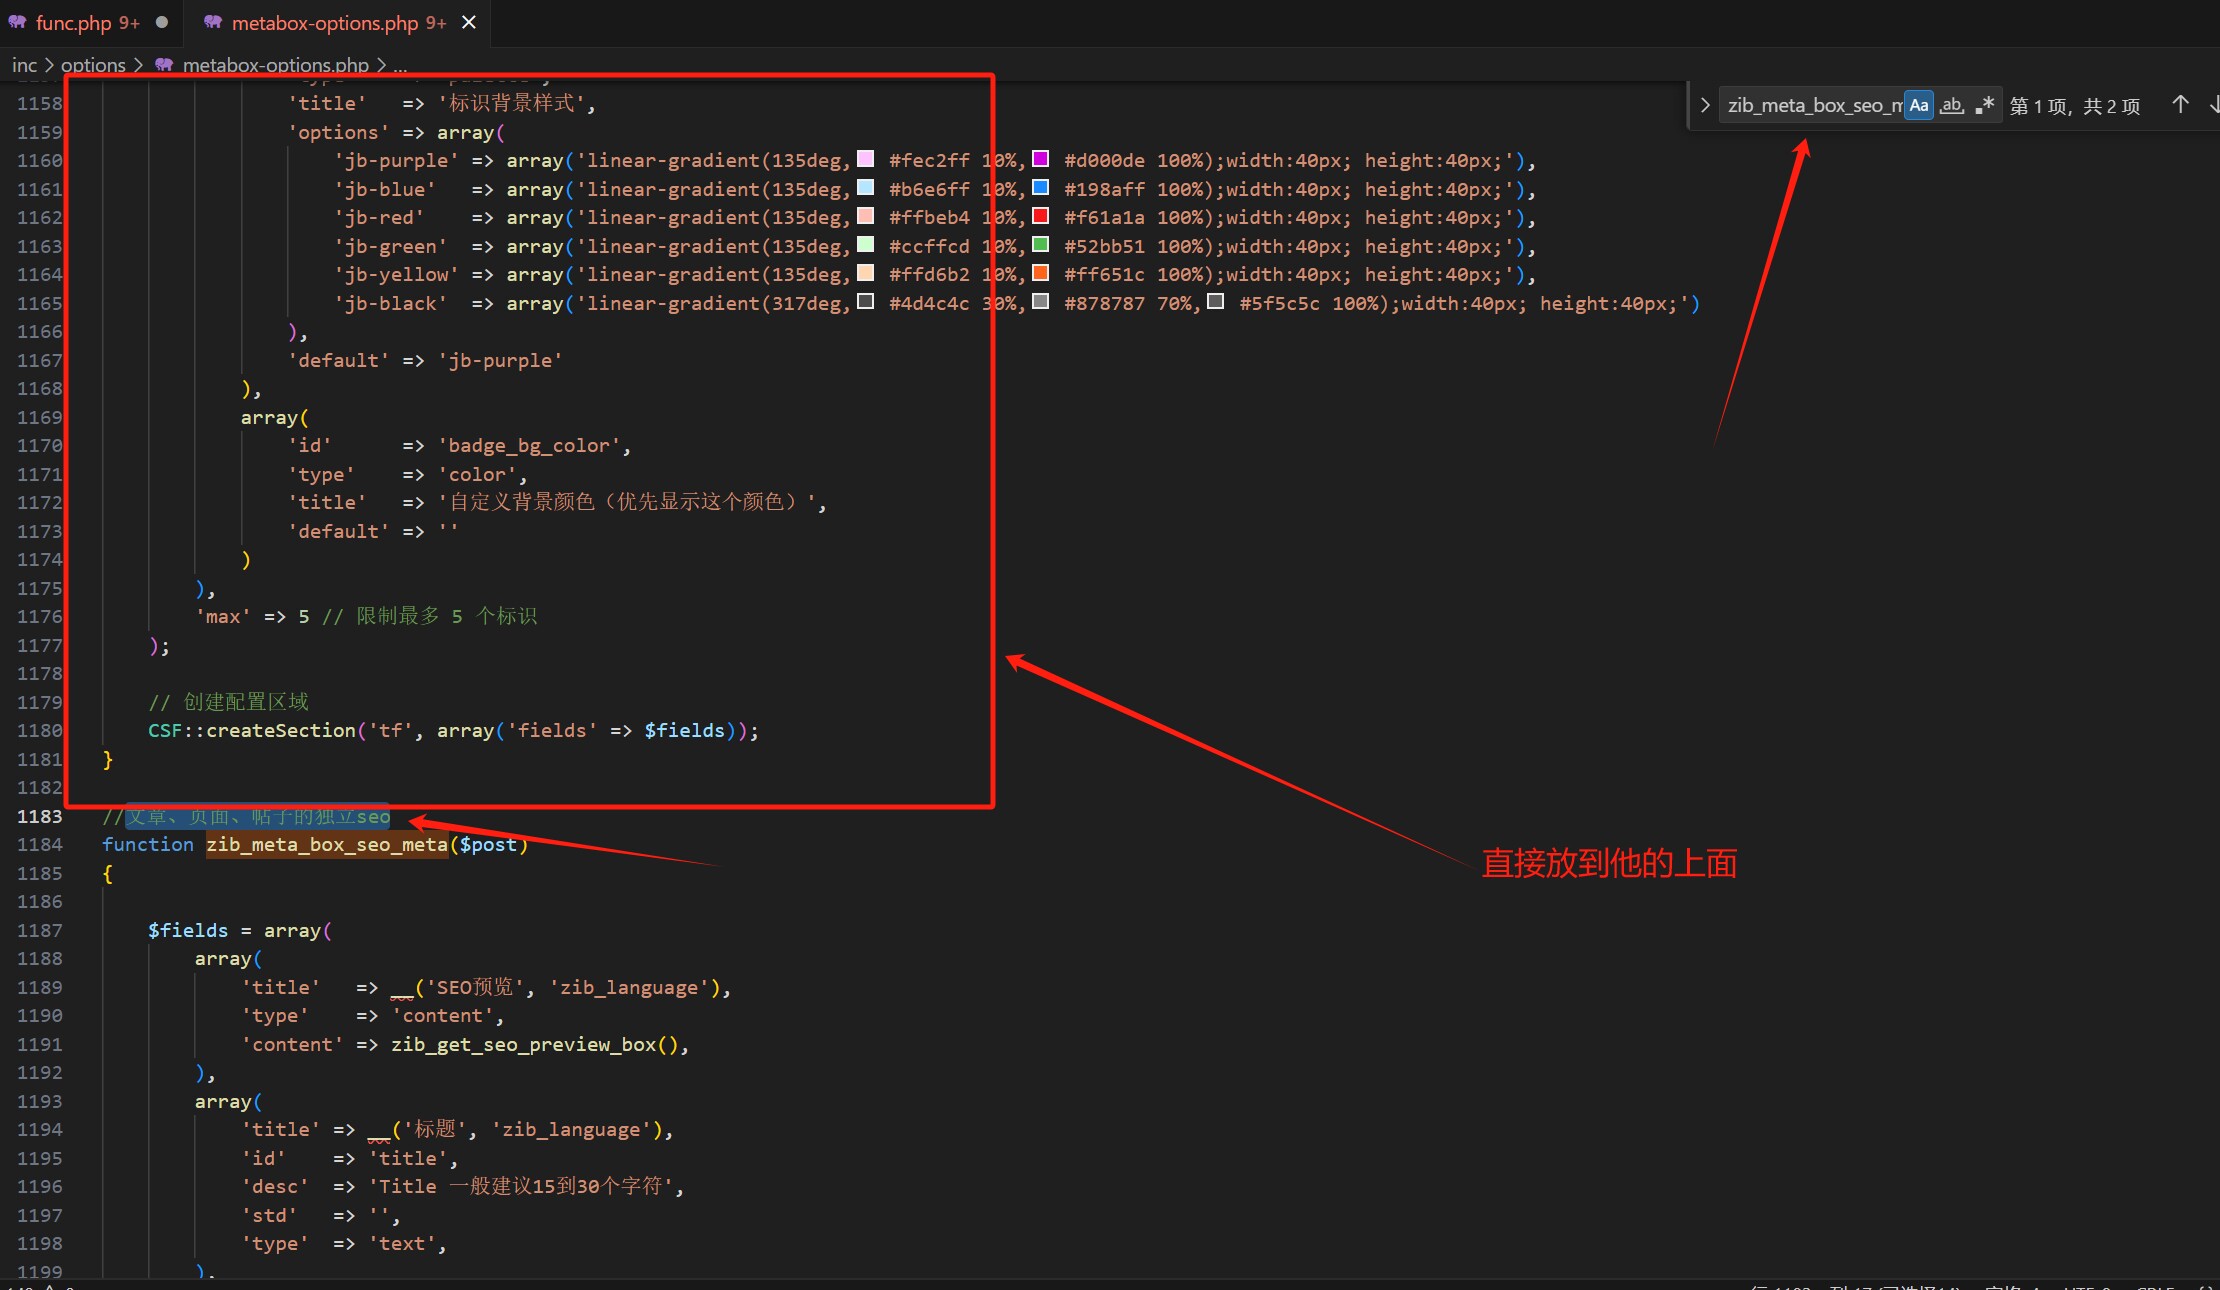2220x1290 pixels.
Task: Click the find input with zib_meta_box_seo text
Action: [1813, 105]
